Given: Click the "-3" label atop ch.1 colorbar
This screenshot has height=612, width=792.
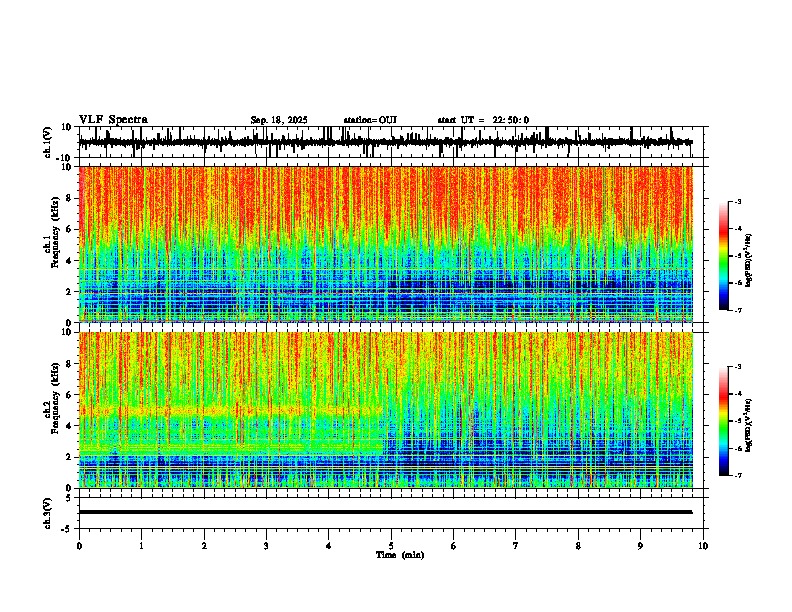Looking at the screenshot, I should click(x=737, y=201).
